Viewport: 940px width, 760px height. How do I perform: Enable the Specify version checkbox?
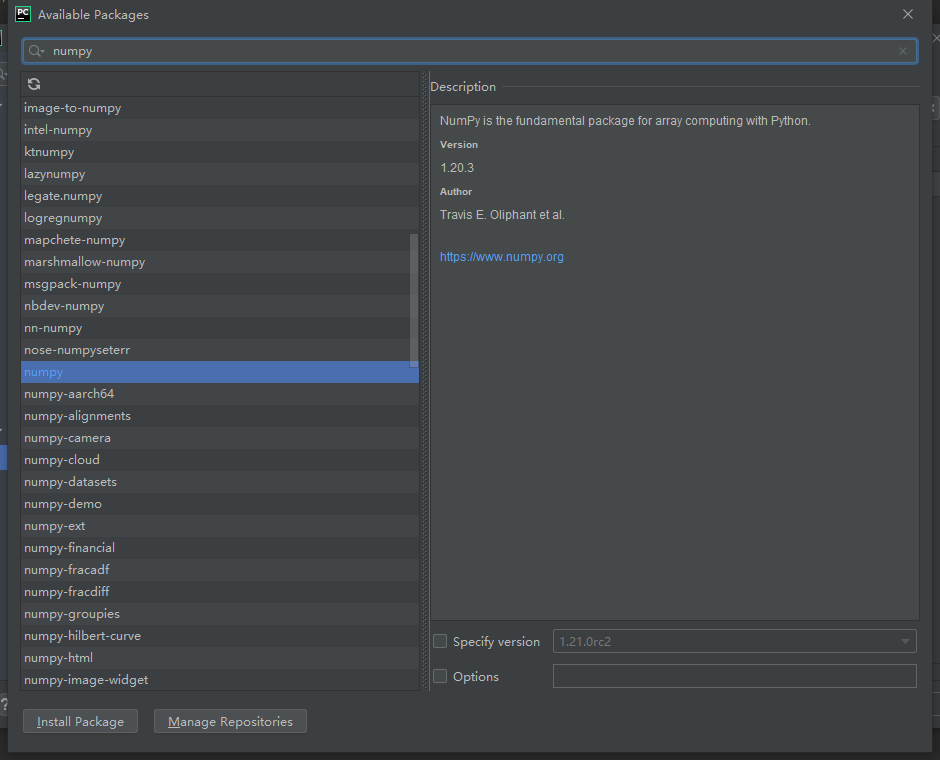point(440,641)
